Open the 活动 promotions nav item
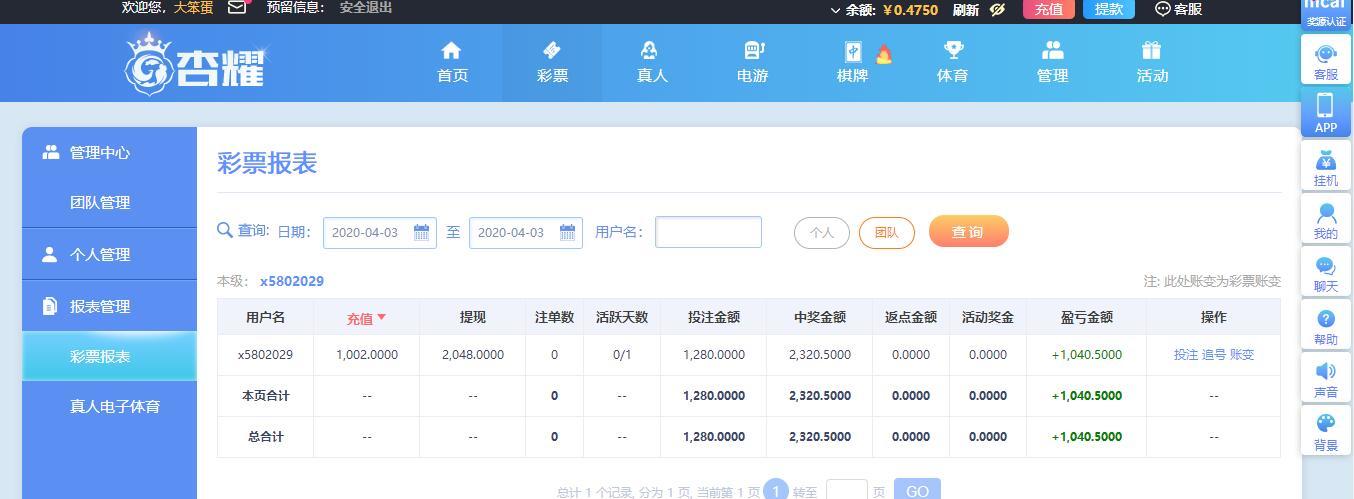 coord(1152,62)
